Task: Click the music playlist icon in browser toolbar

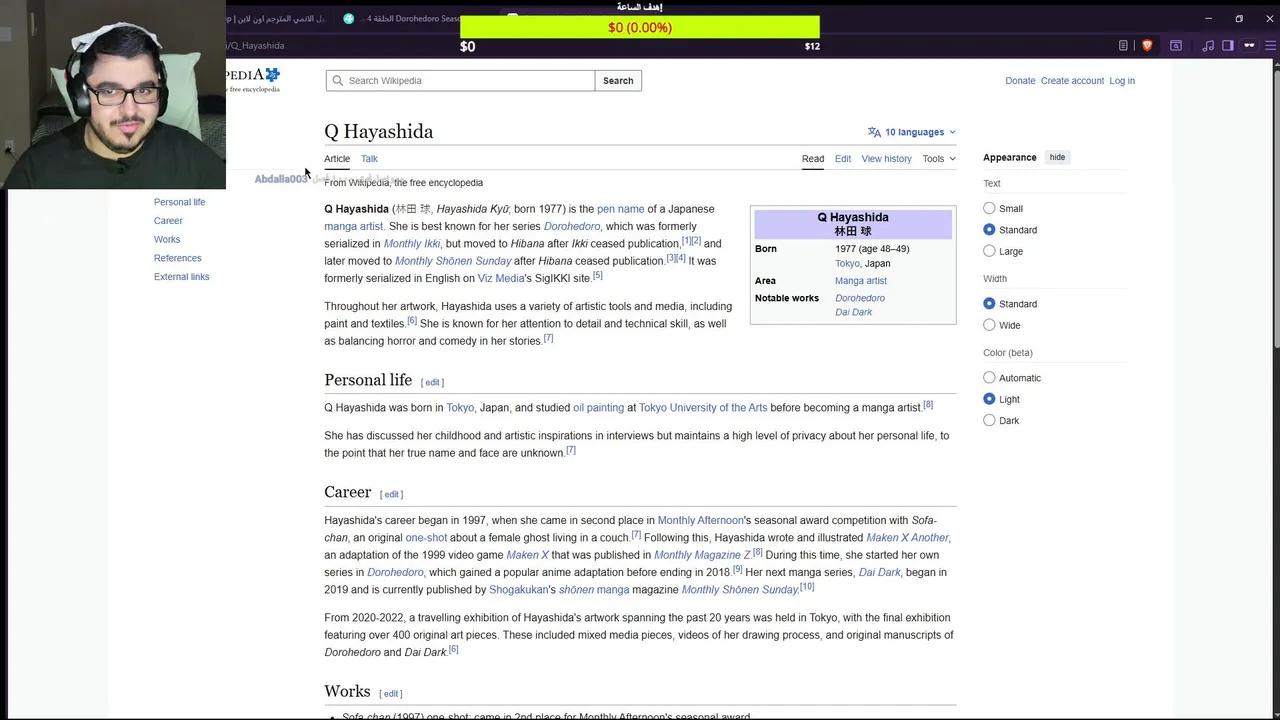Action: (x=1208, y=45)
